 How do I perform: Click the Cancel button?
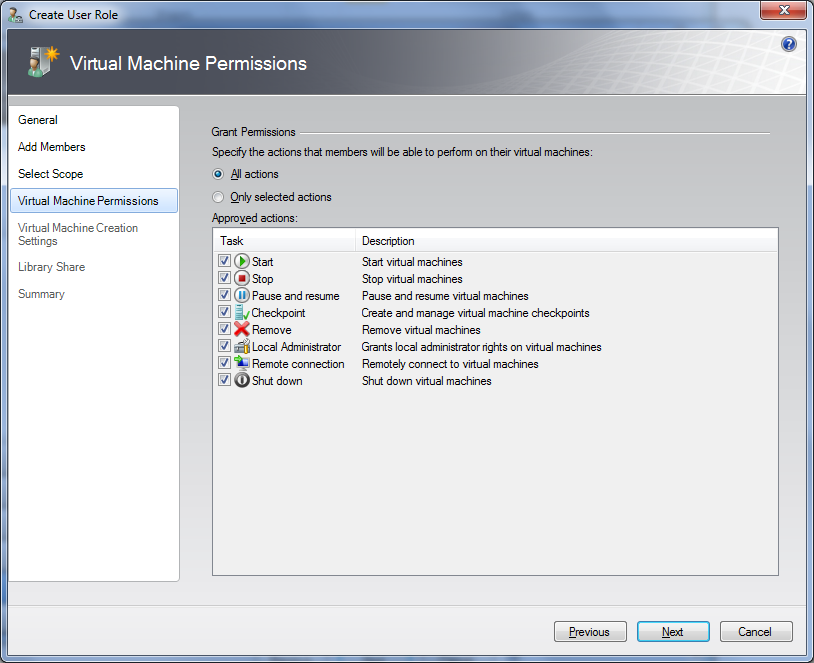pyautogui.click(x=756, y=632)
